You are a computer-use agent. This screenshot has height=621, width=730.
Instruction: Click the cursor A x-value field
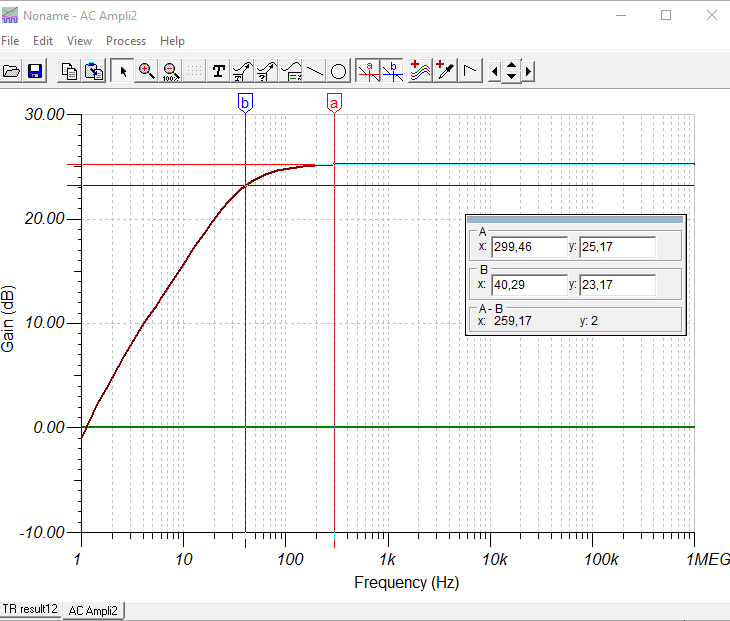pyautogui.click(x=529, y=247)
